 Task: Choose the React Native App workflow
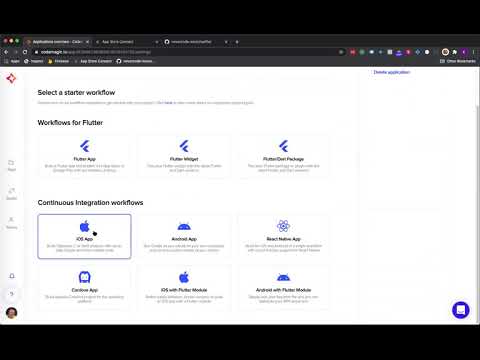[283, 236]
